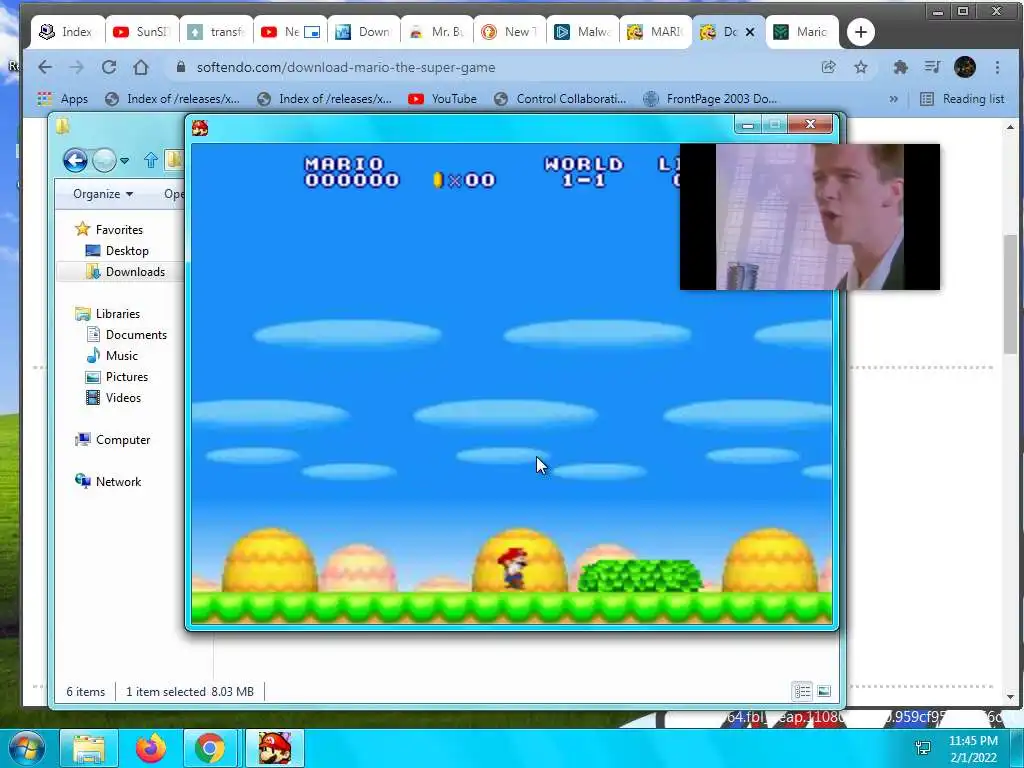Screen dimensions: 1024x768
Task: Expand the hidden bookmarks chevron
Action: tap(893, 99)
